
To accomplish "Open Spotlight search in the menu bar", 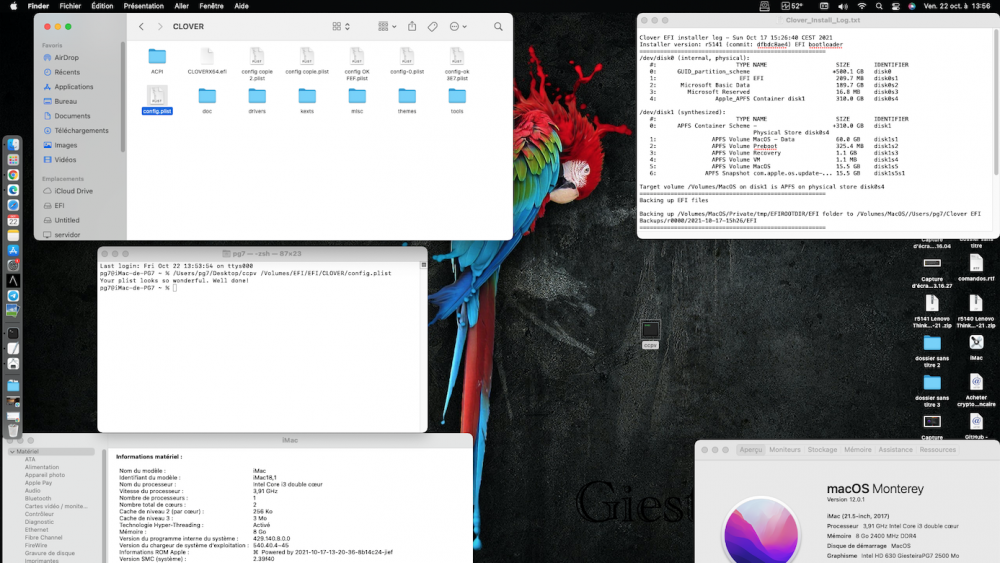I will click(879, 6).
